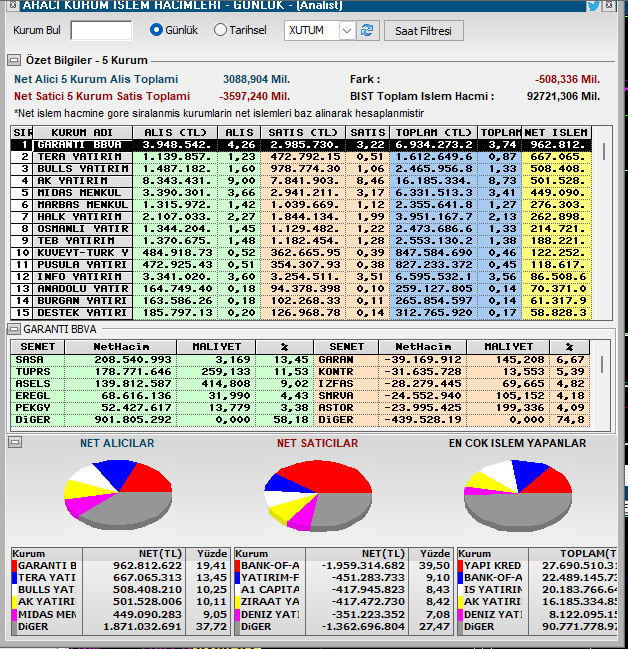This screenshot has height=649, width=628.
Task: Click the ALIS (TL) column header
Action: click(x=177, y=133)
